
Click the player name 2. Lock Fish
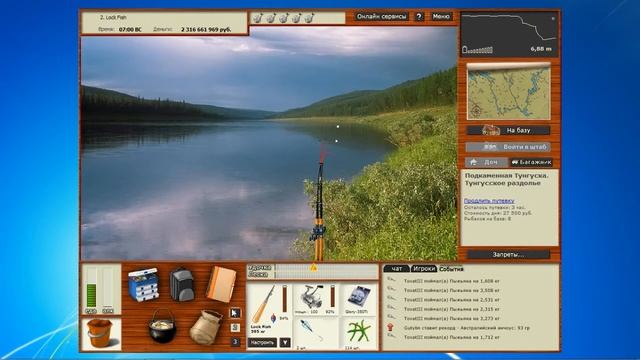(113, 18)
